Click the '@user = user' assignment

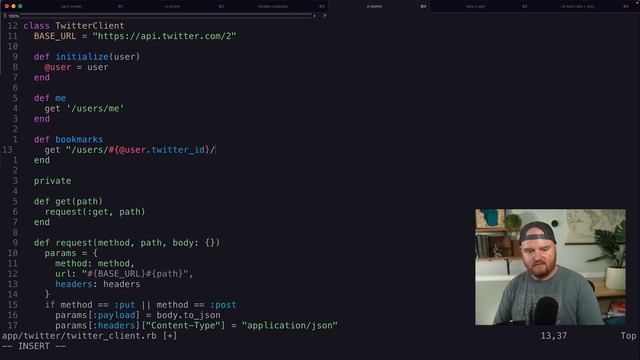[76, 67]
